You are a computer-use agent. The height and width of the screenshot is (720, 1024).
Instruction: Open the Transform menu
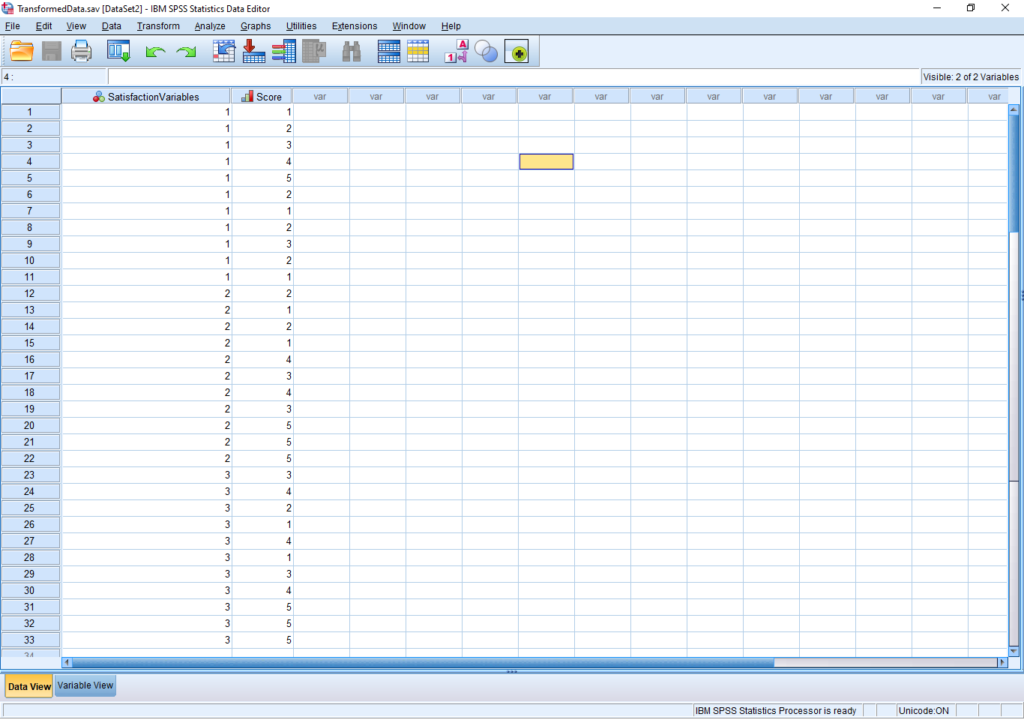click(x=158, y=26)
